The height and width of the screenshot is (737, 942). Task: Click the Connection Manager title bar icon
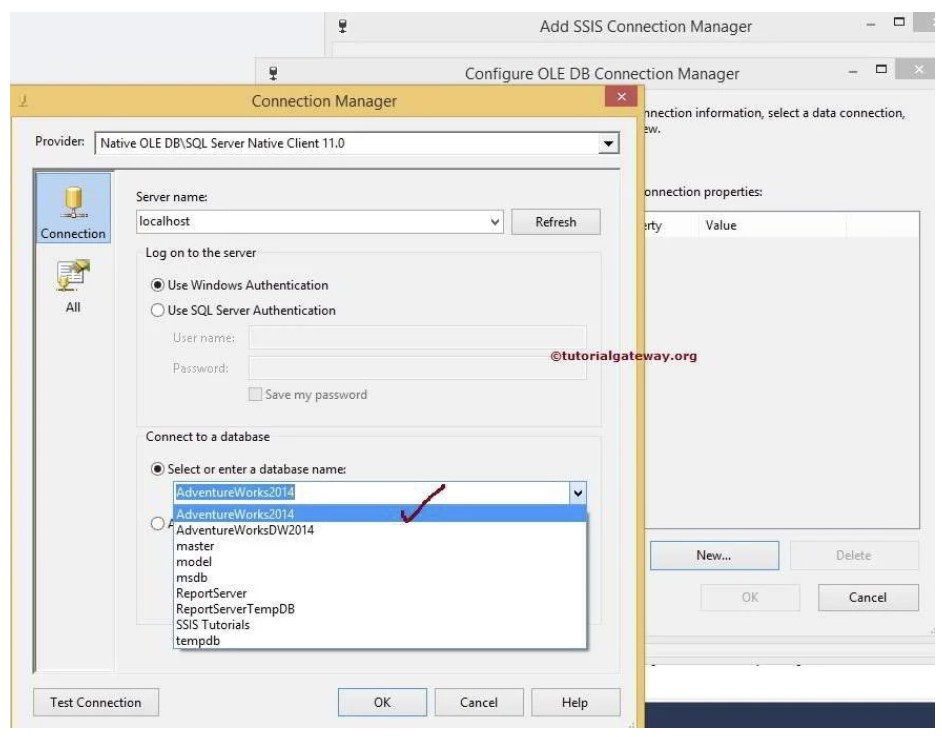tap(23, 100)
